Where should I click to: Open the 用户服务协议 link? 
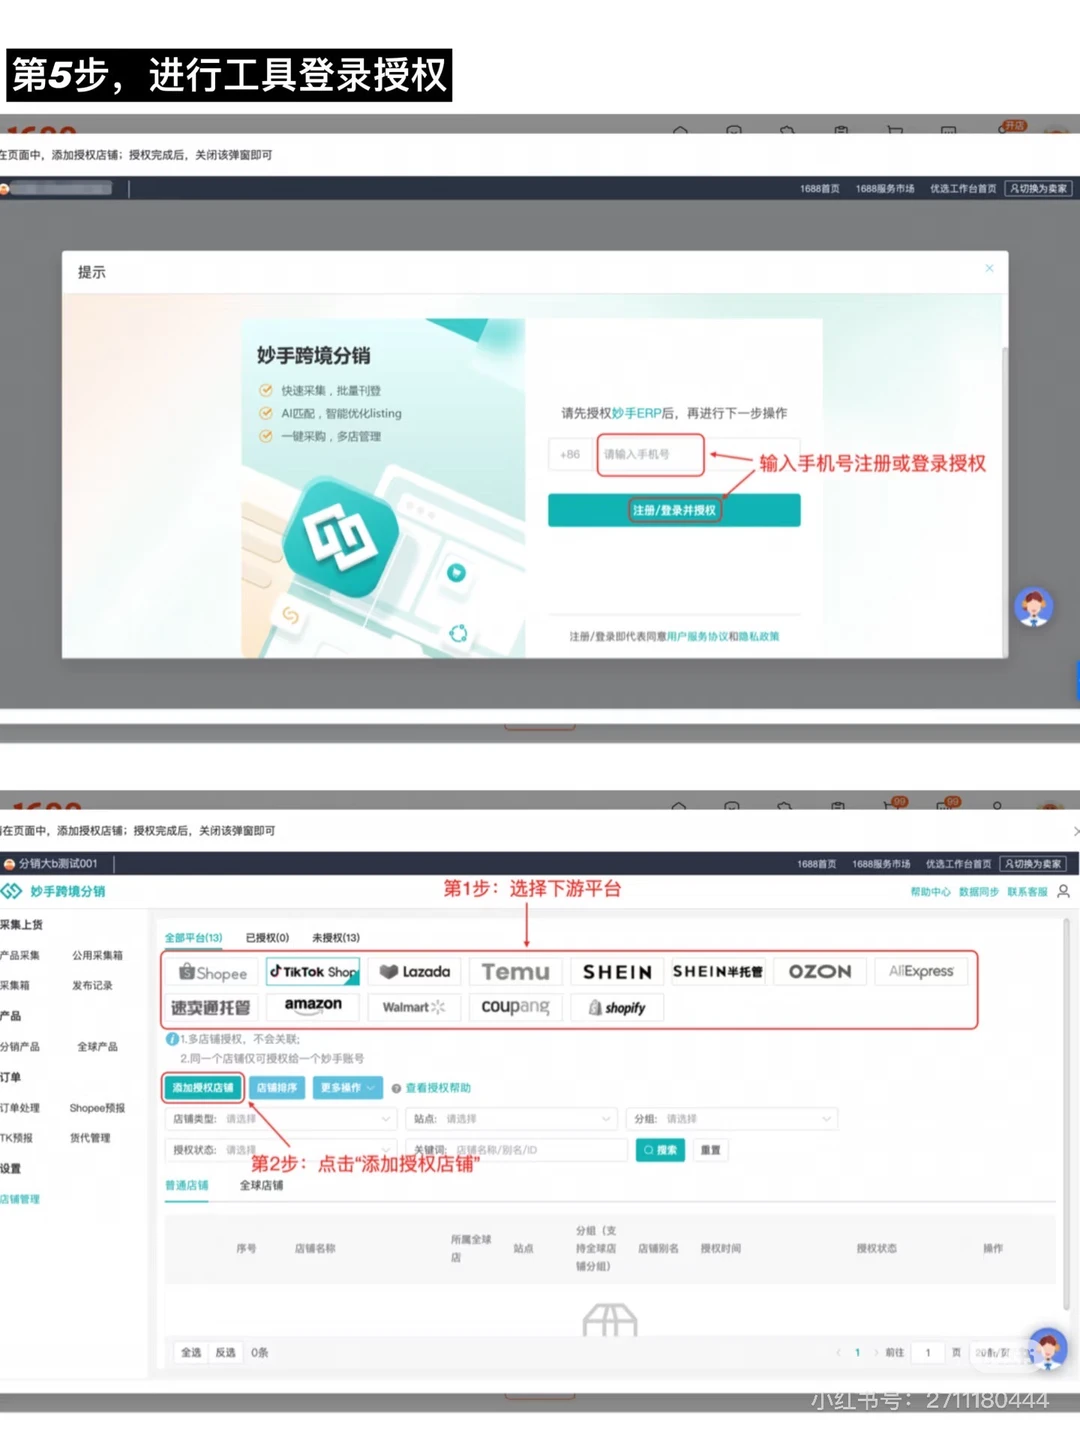tap(697, 636)
